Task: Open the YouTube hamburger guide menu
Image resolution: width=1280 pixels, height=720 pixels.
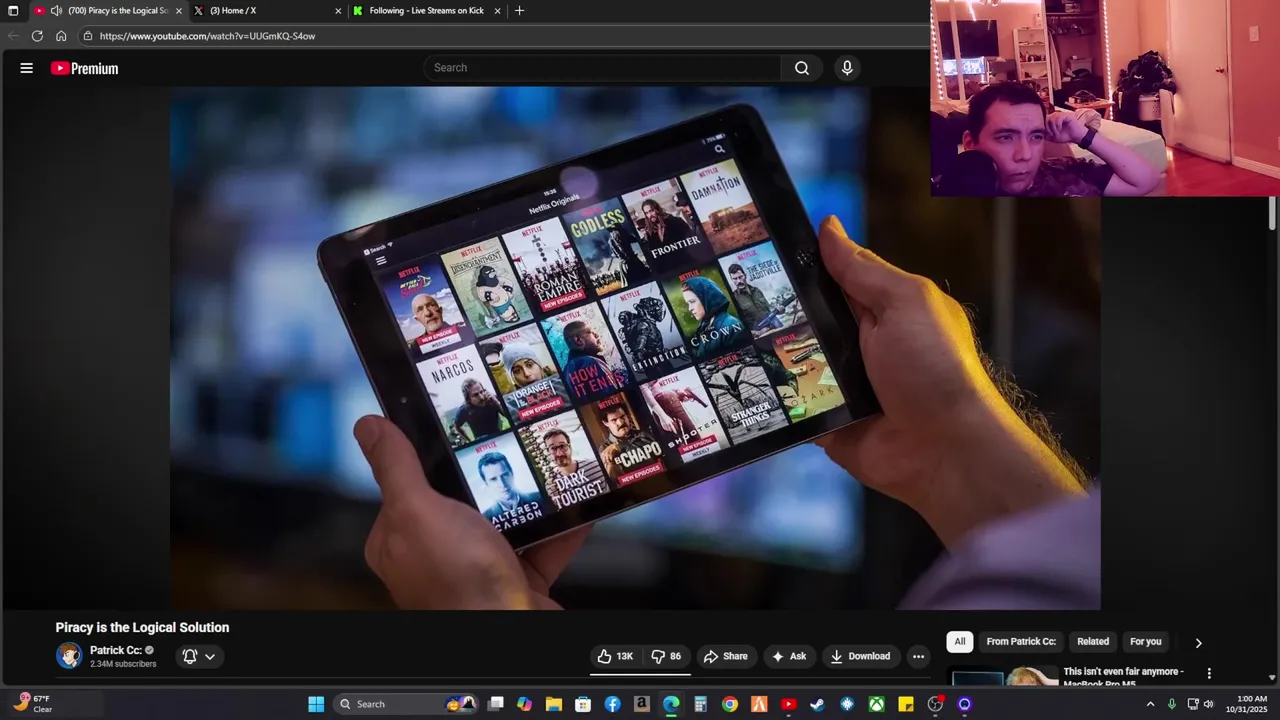Action: coord(27,68)
